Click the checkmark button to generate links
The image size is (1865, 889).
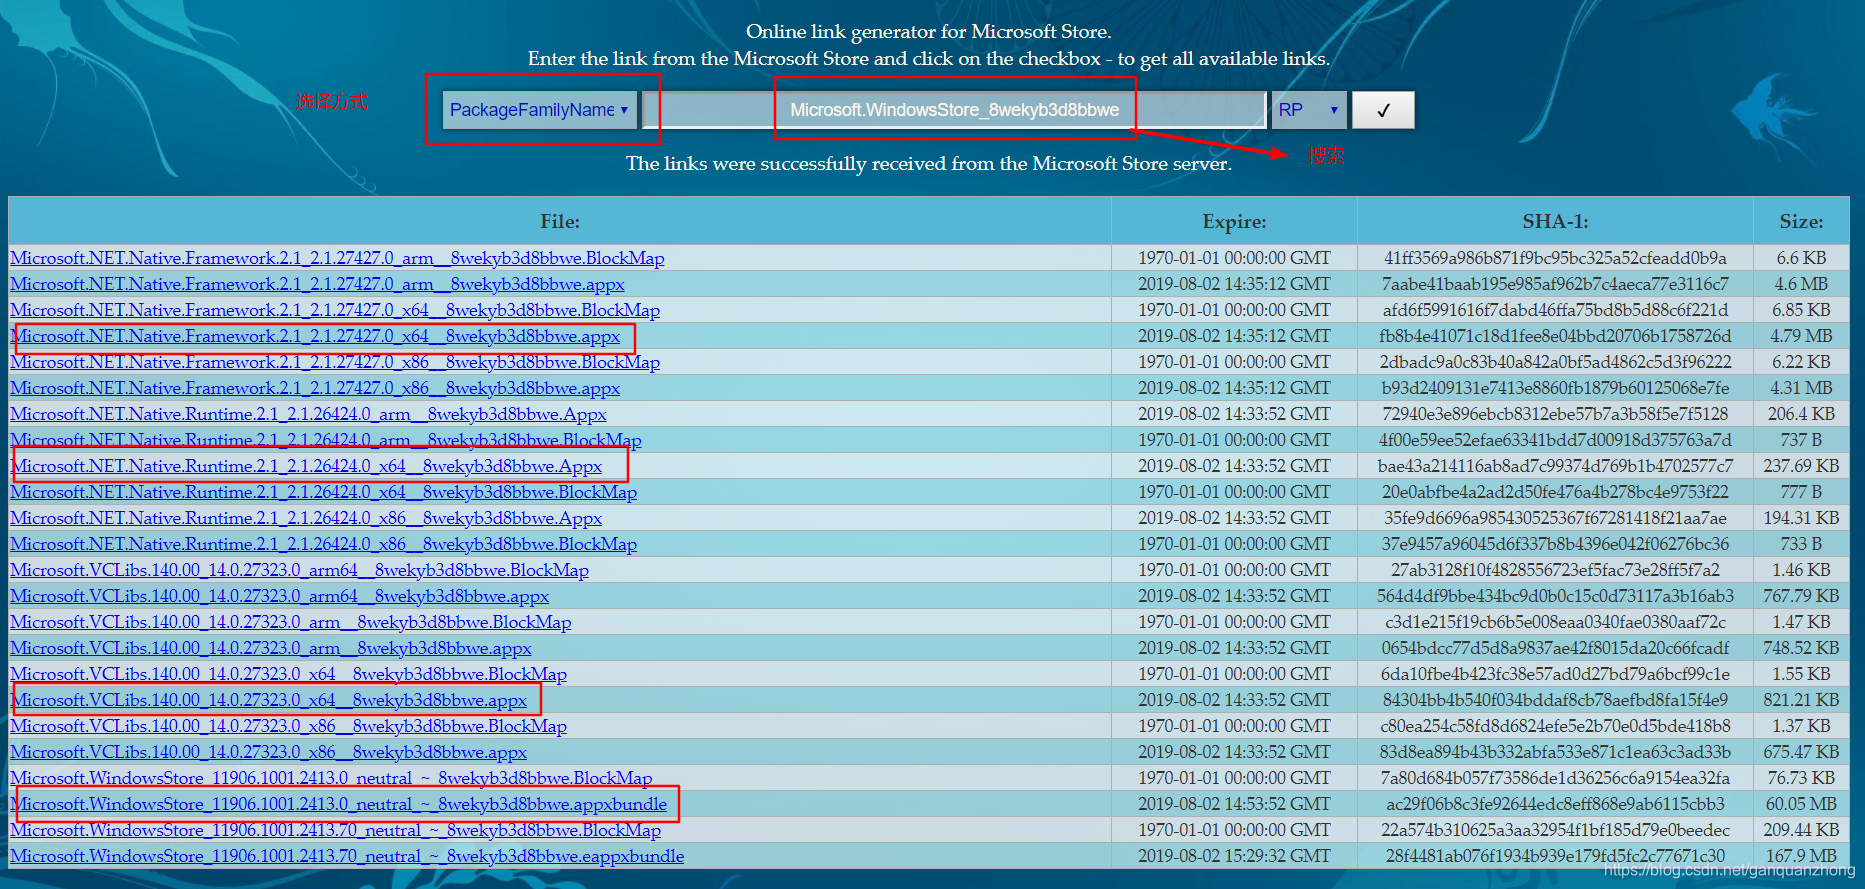click(1383, 110)
